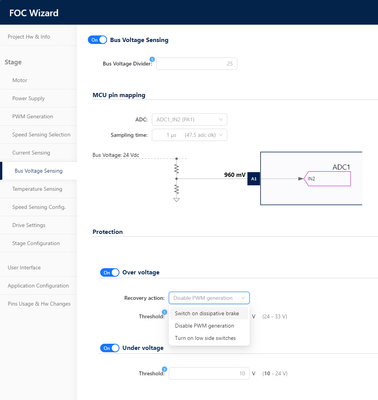Click the Under voltage Threshold field
The height and width of the screenshot is (400, 378).
click(x=209, y=373)
